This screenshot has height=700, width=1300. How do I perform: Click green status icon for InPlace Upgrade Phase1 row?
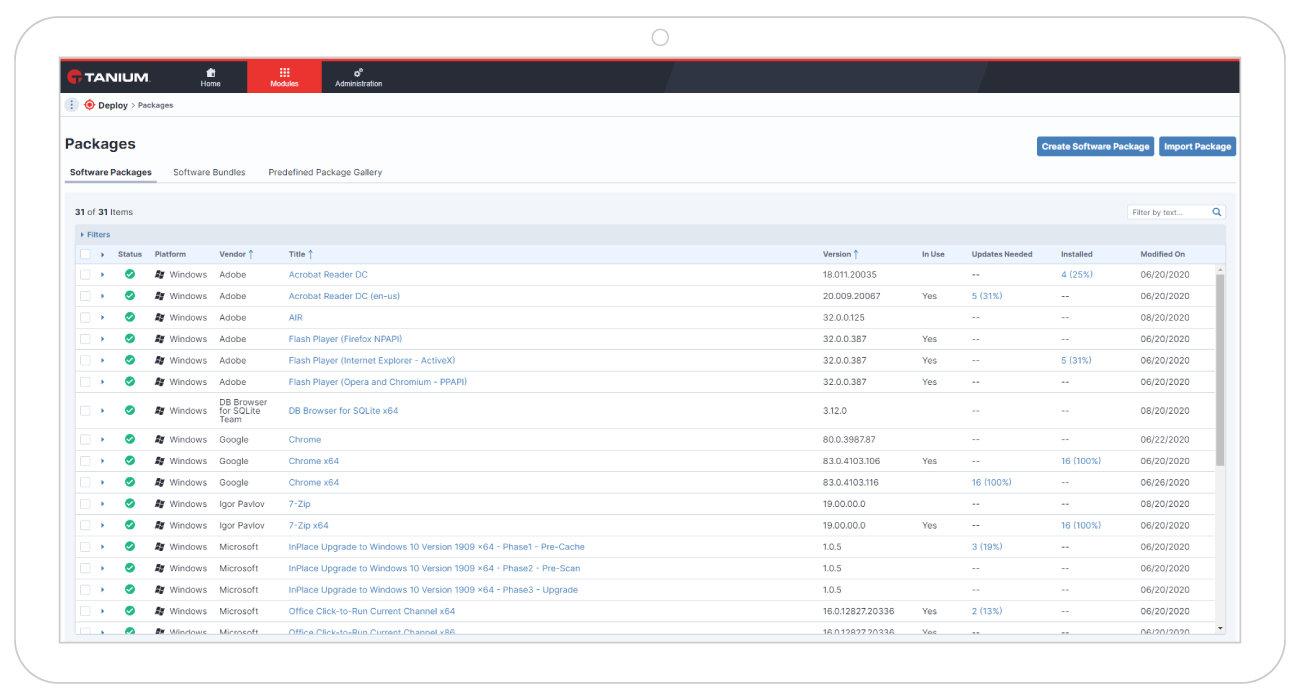(130, 547)
